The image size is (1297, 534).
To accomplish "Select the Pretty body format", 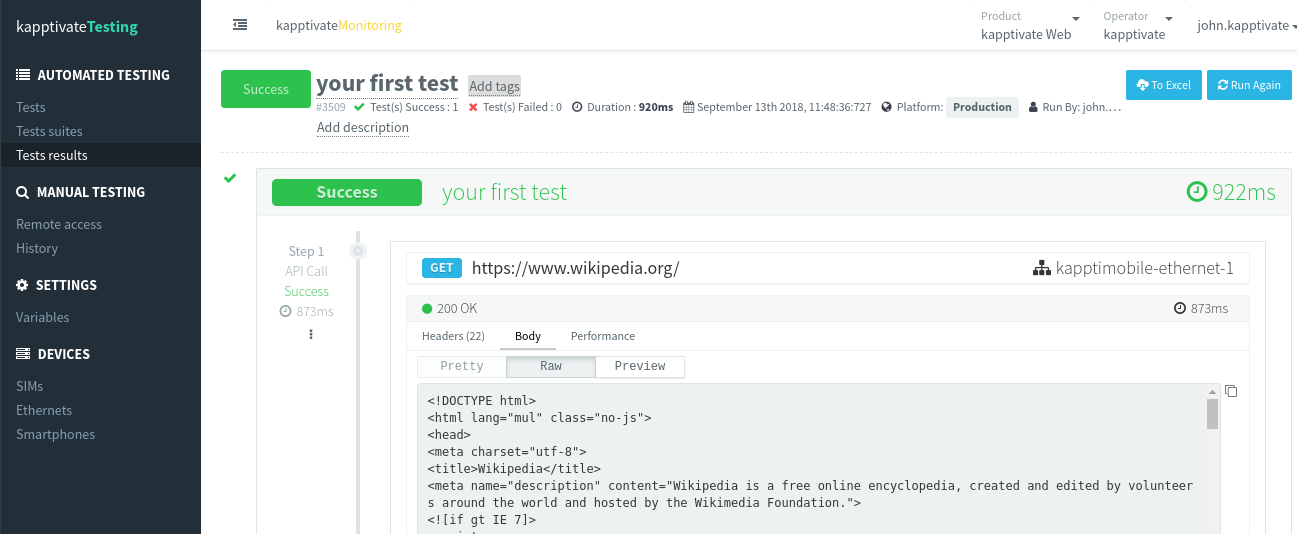I will pos(462,366).
